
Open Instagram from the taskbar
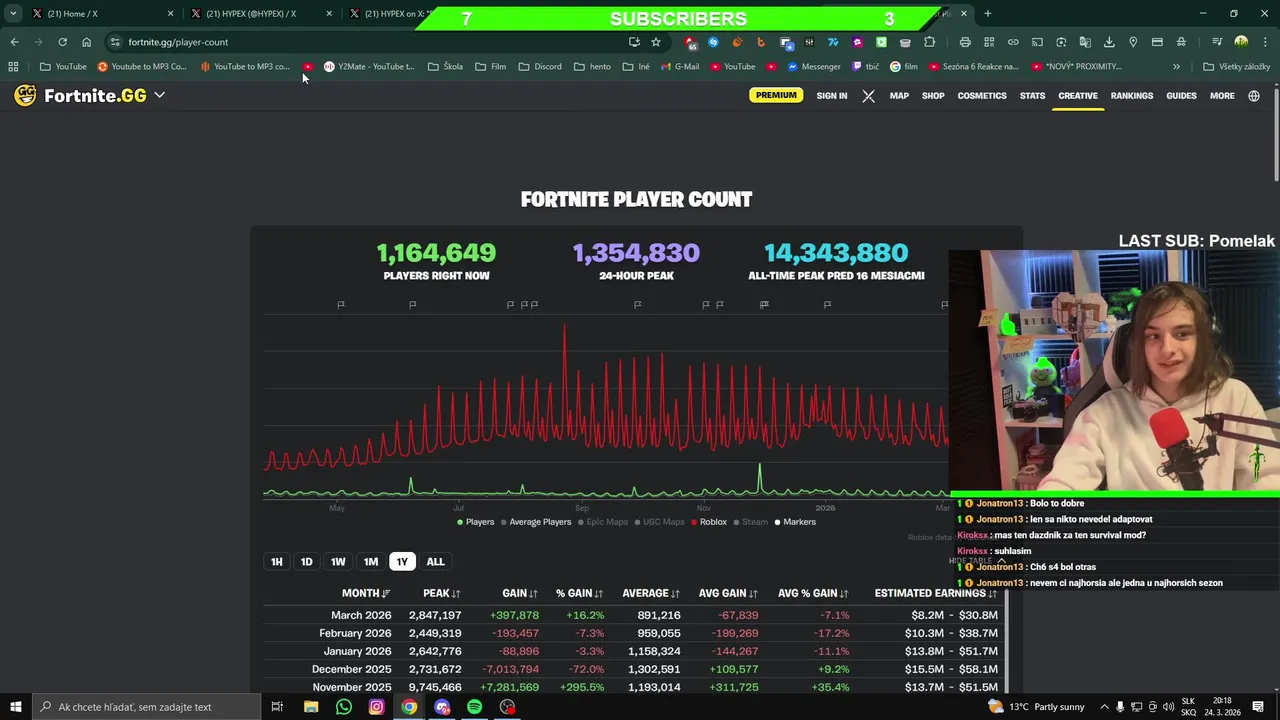376,707
